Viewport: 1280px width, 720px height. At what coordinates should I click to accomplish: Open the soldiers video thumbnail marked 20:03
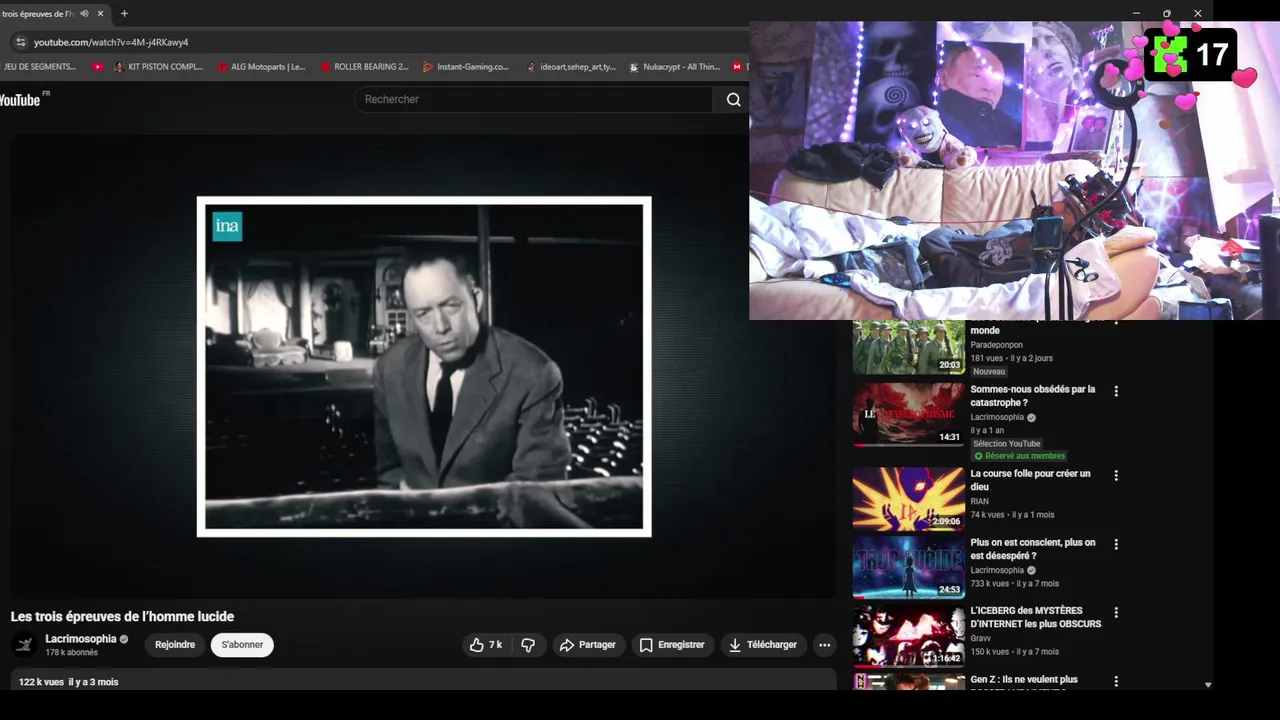click(x=908, y=347)
